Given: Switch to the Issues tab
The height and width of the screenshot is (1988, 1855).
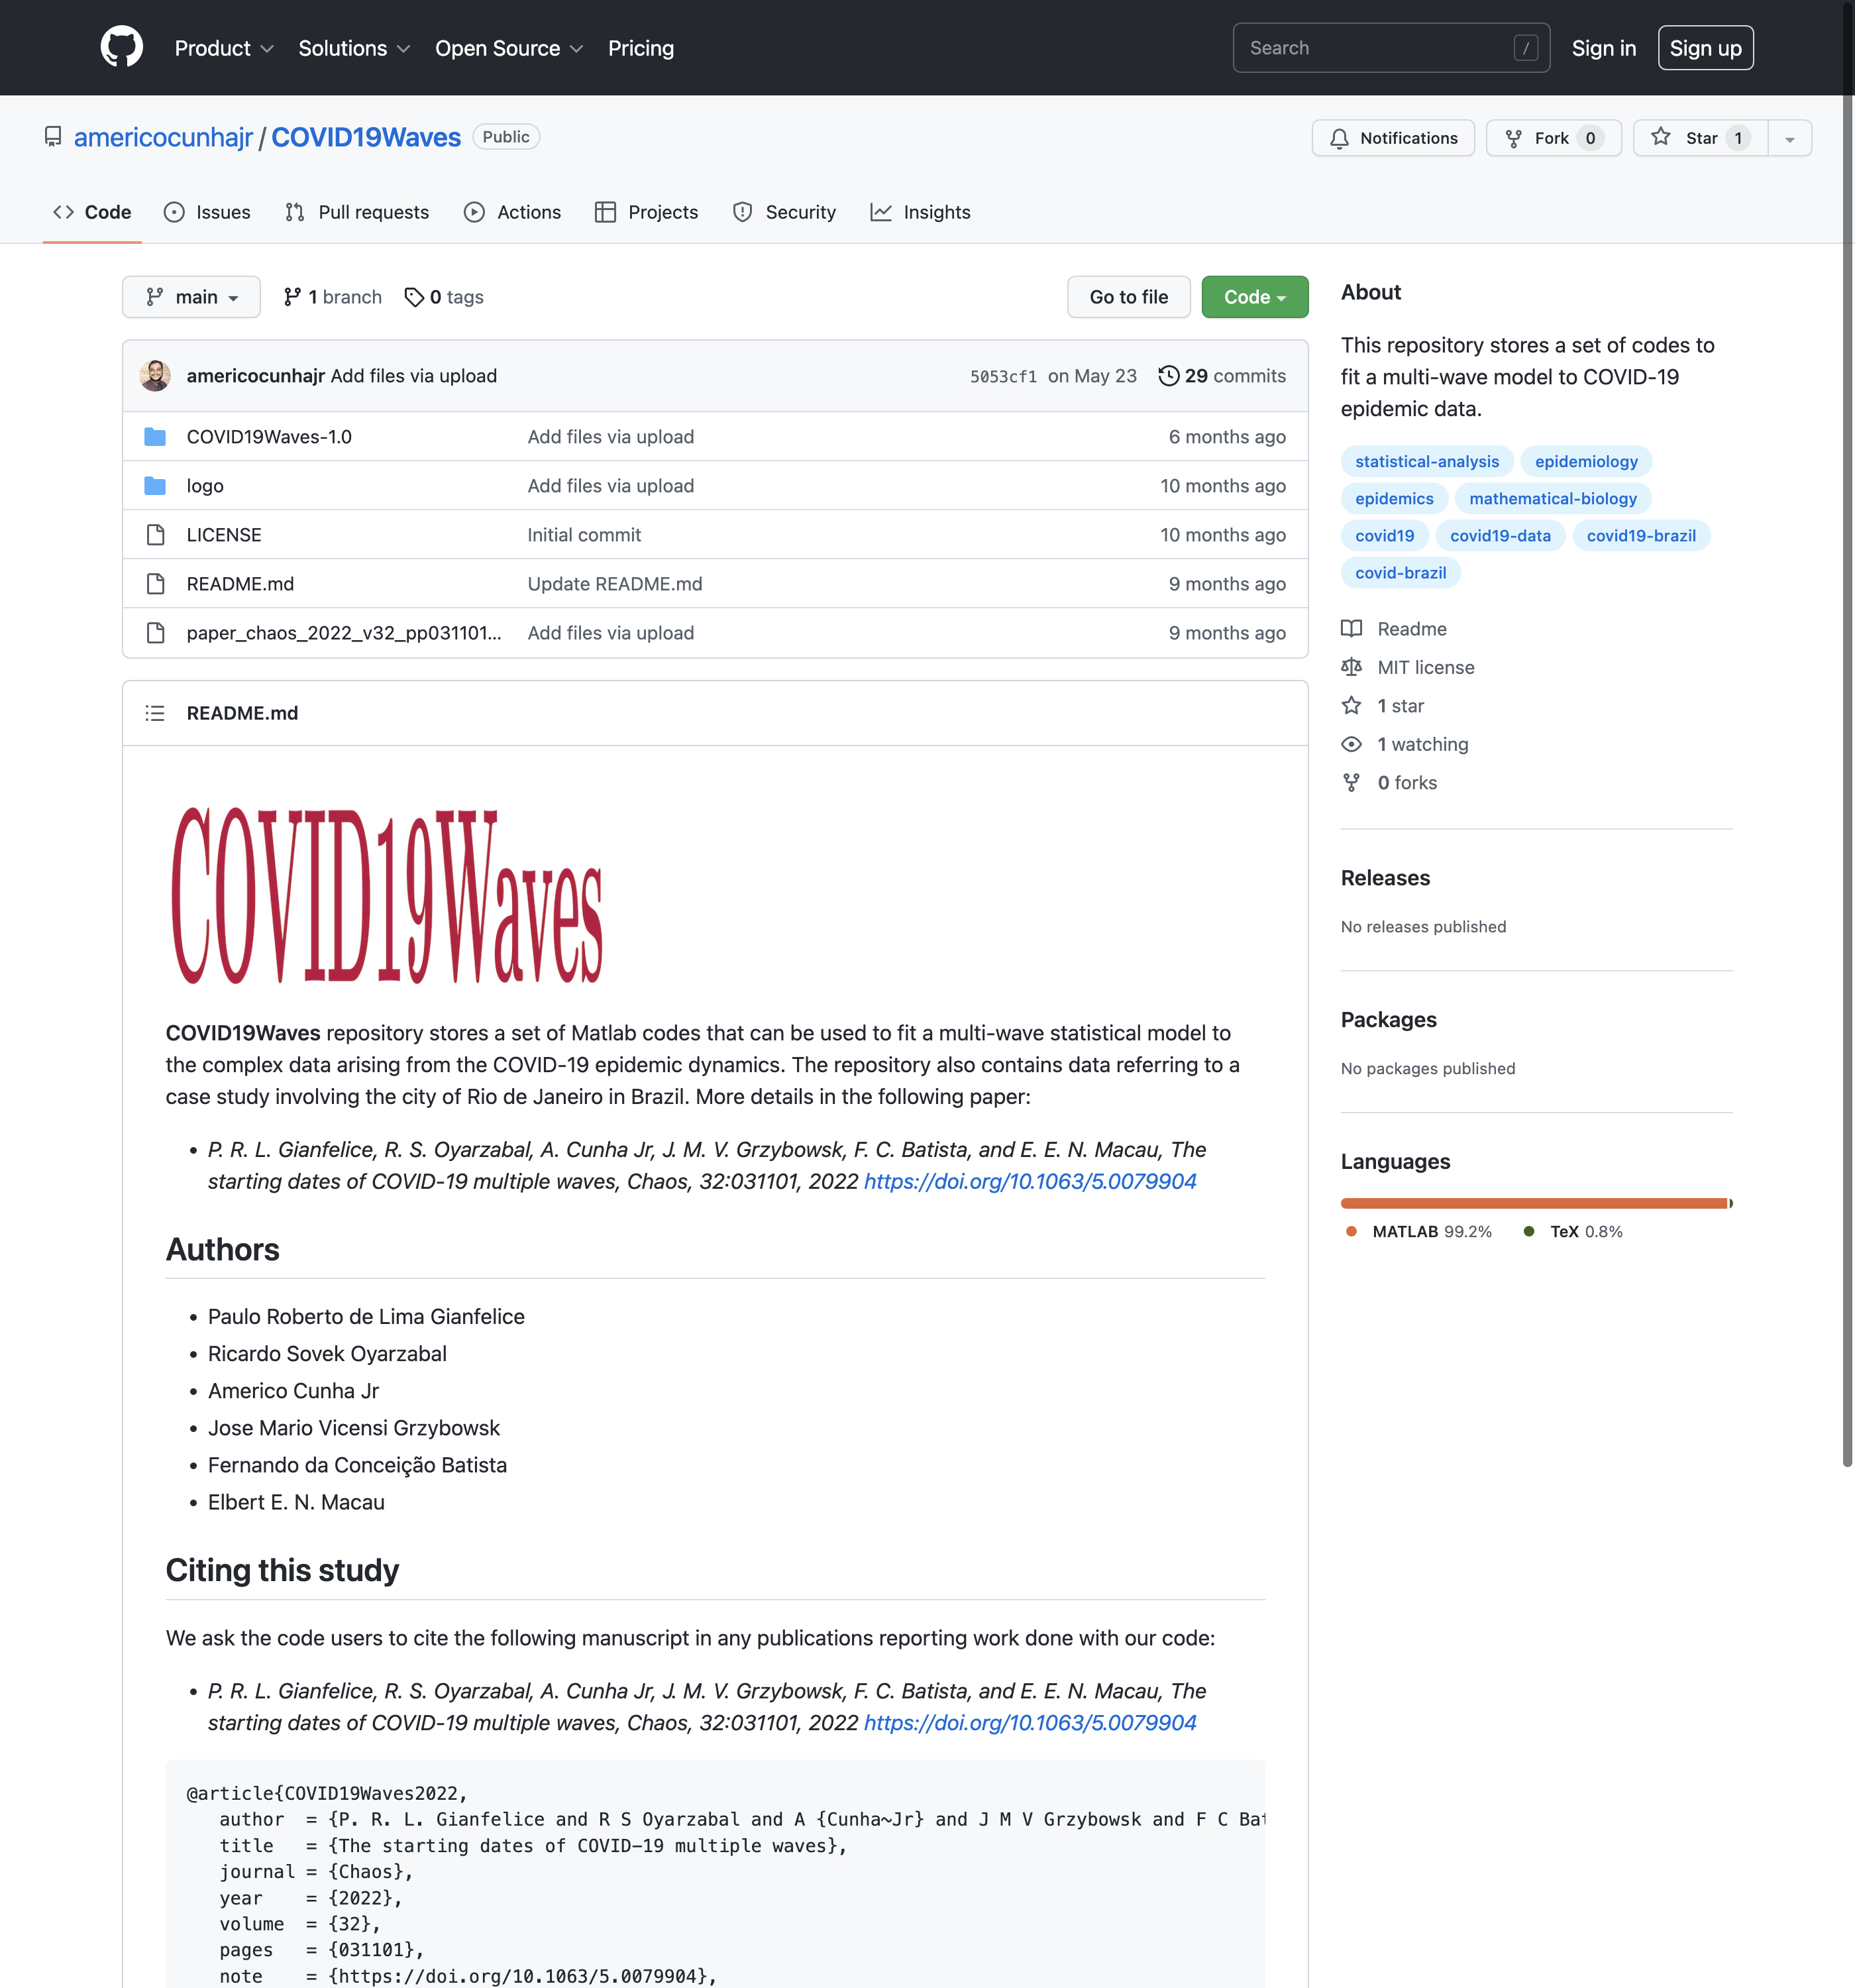Looking at the screenshot, I should pos(207,212).
